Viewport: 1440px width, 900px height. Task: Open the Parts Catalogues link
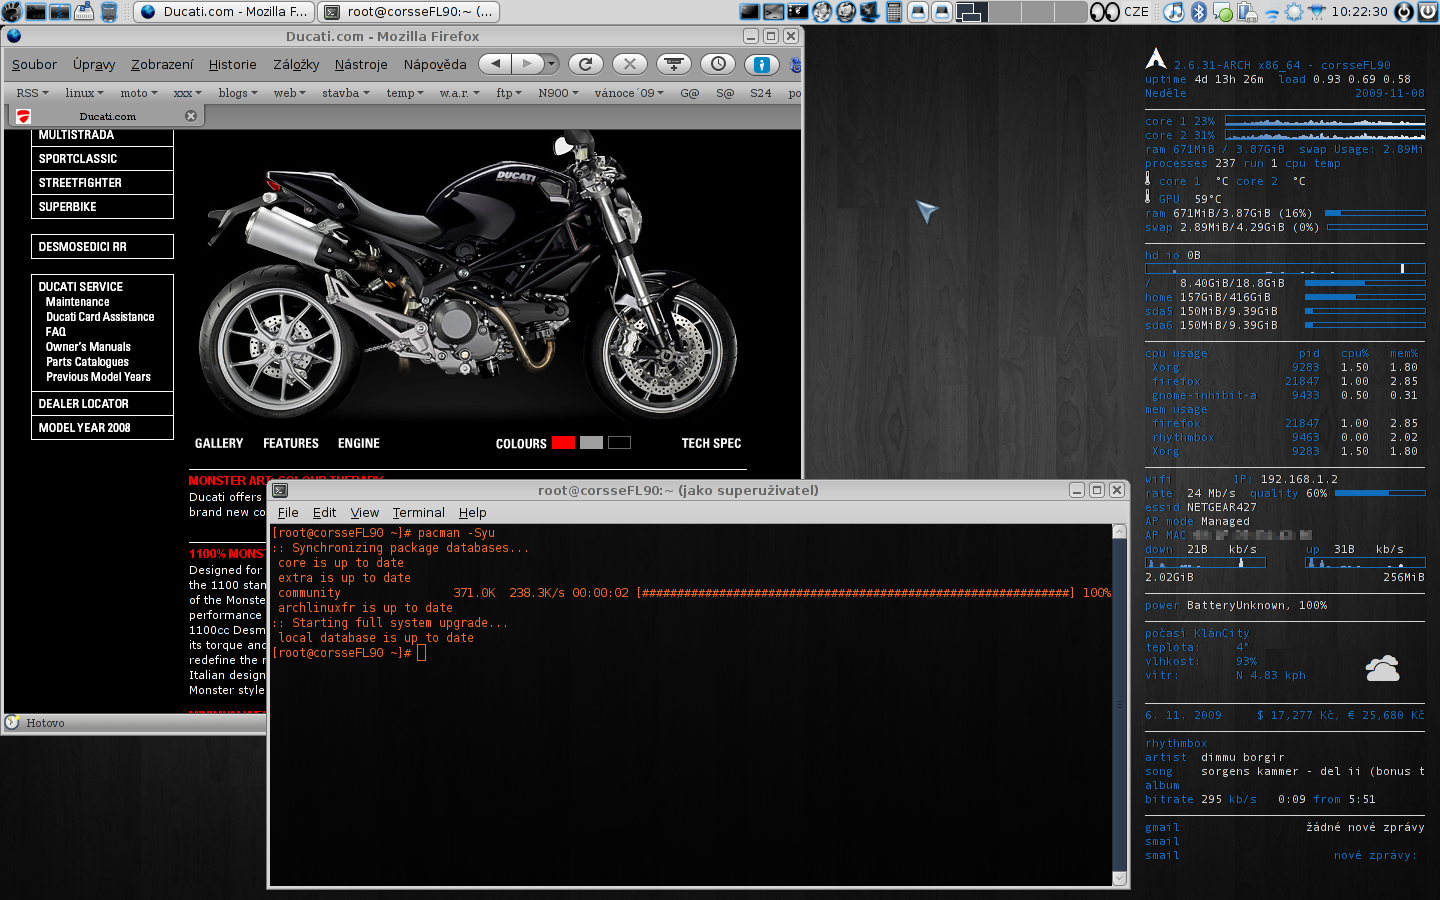(x=87, y=362)
